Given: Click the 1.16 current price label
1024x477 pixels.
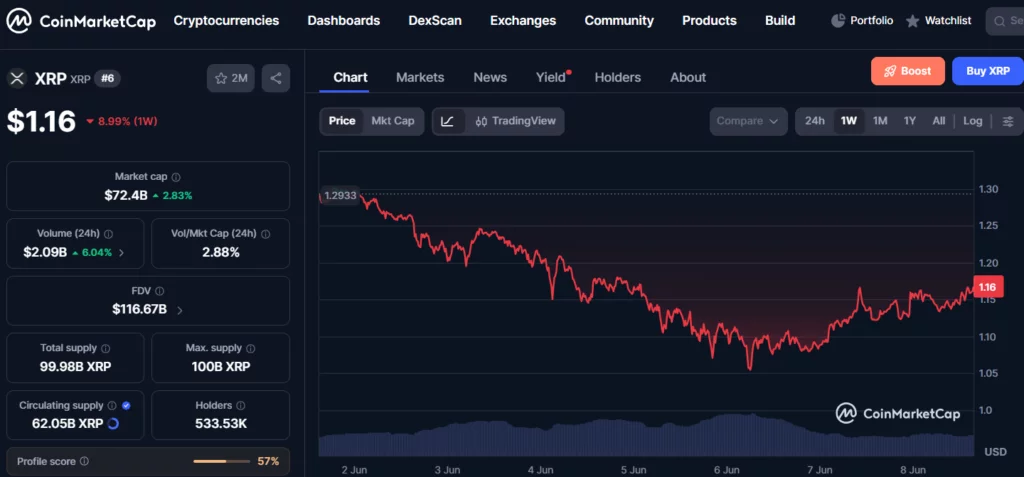Looking at the screenshot, I should [988, 287].
